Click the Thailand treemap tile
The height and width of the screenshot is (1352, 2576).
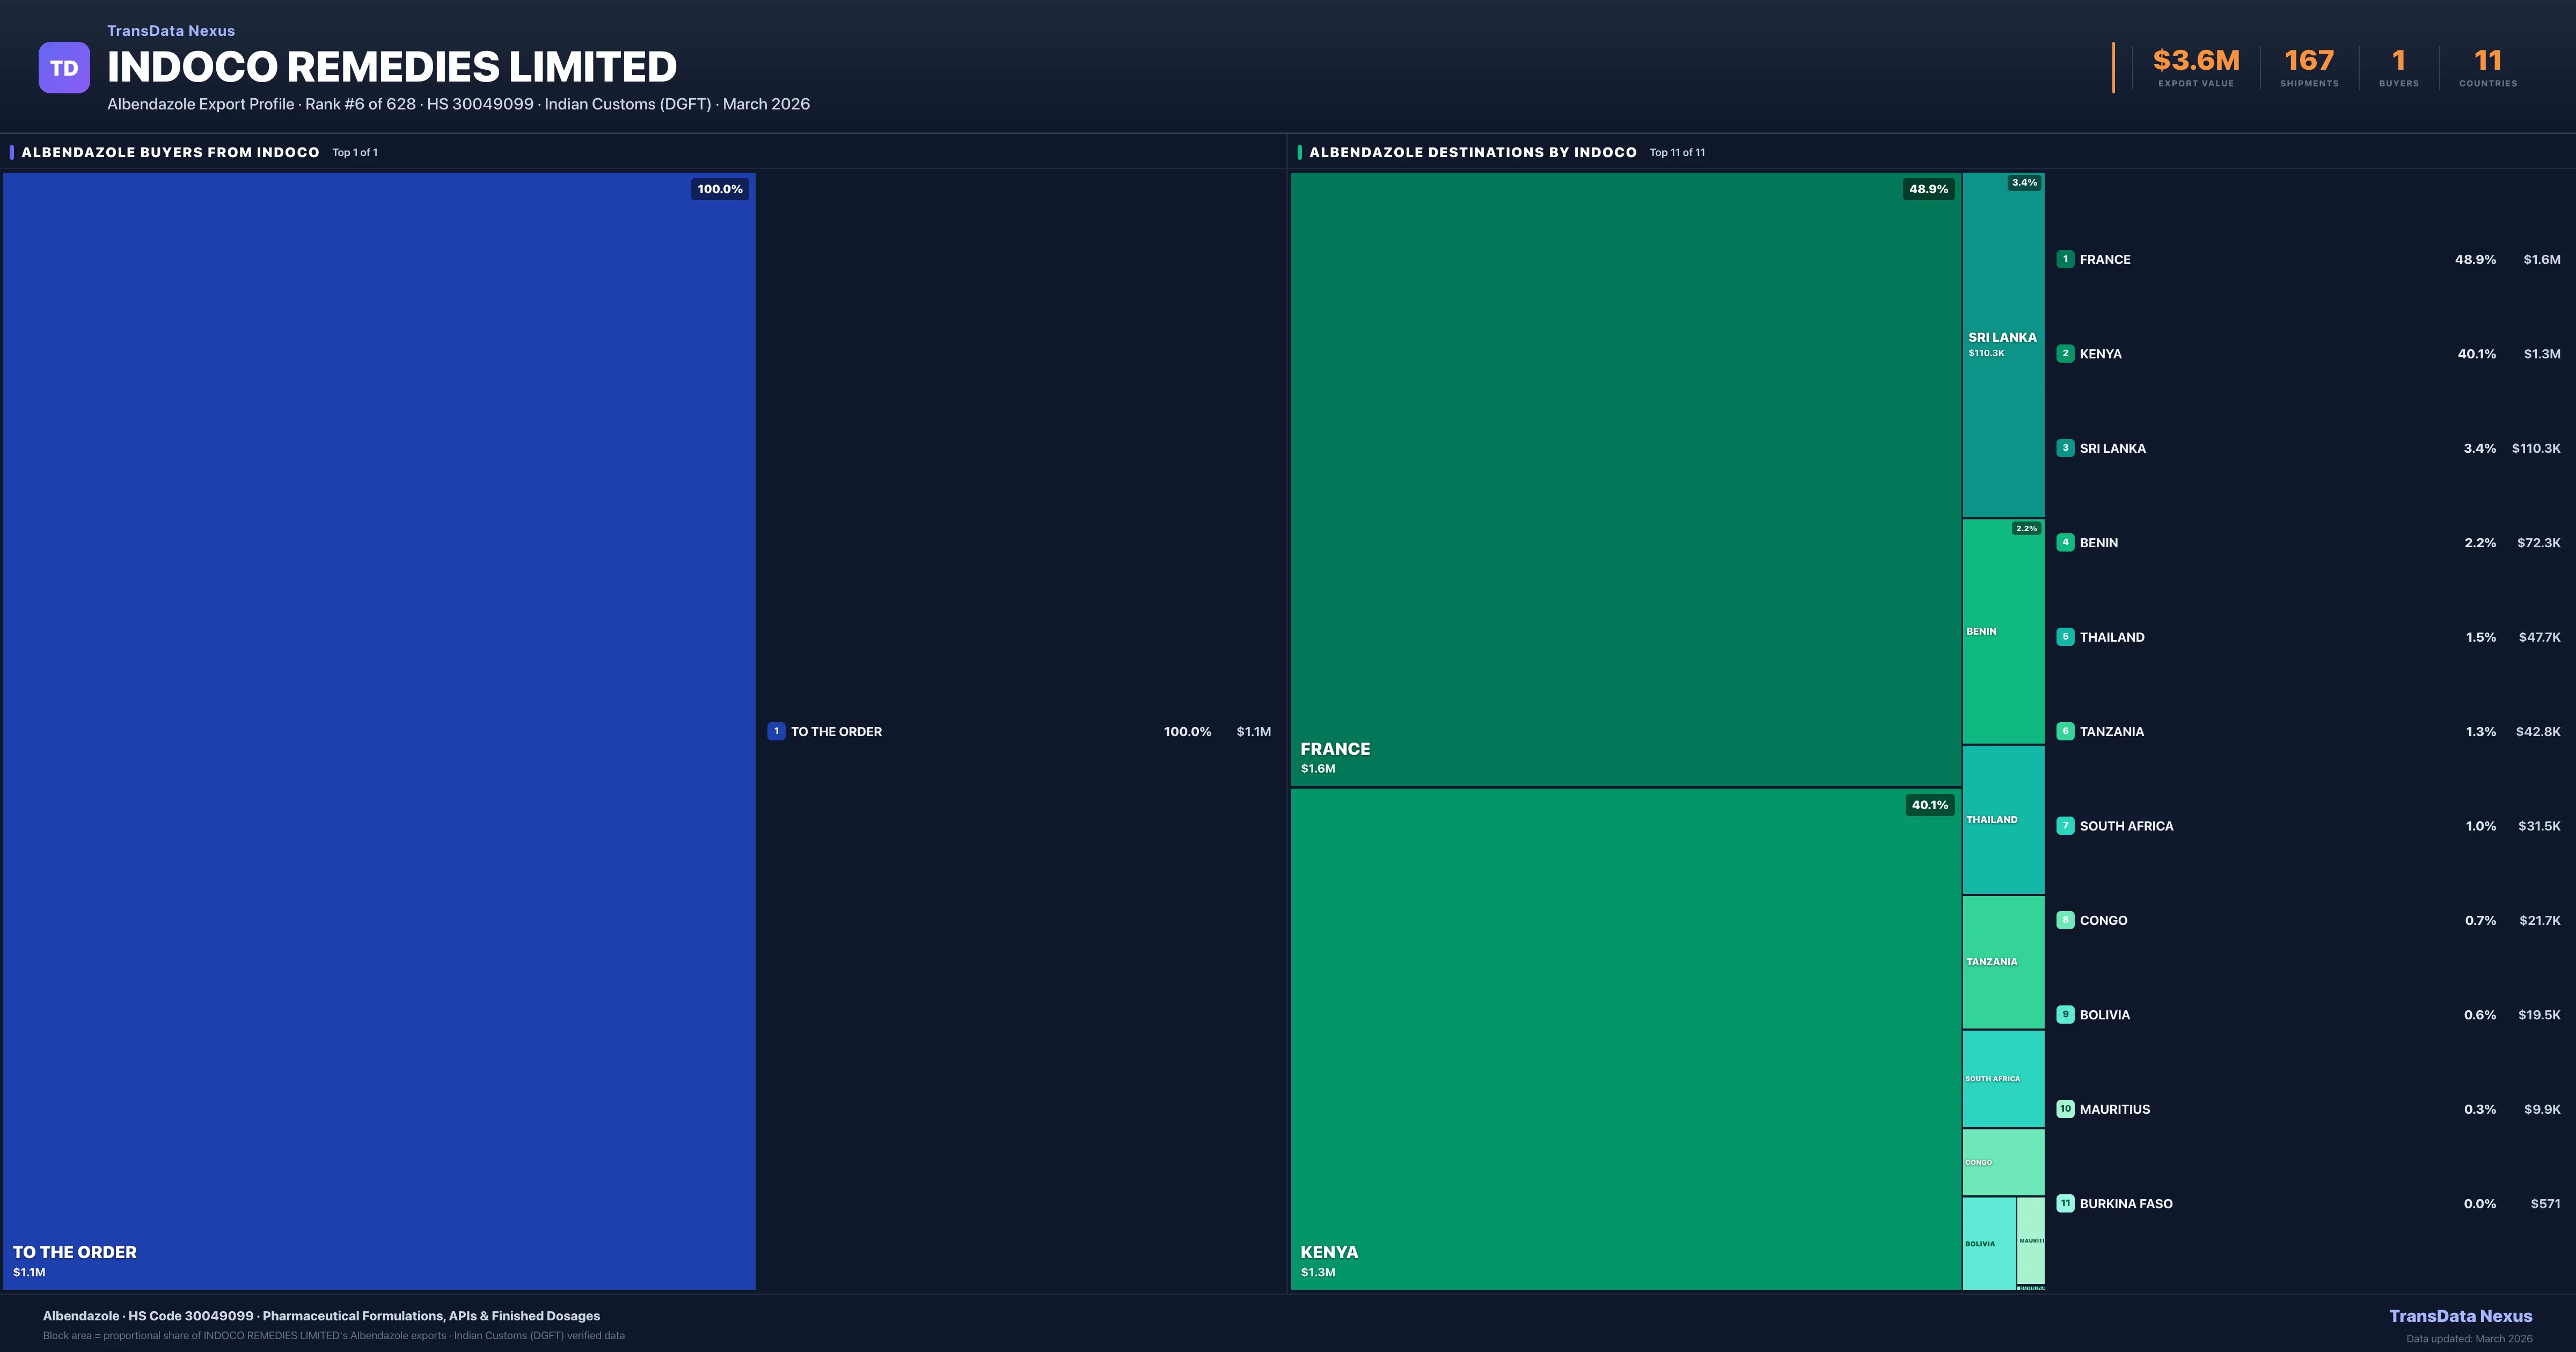(2003, 820)
